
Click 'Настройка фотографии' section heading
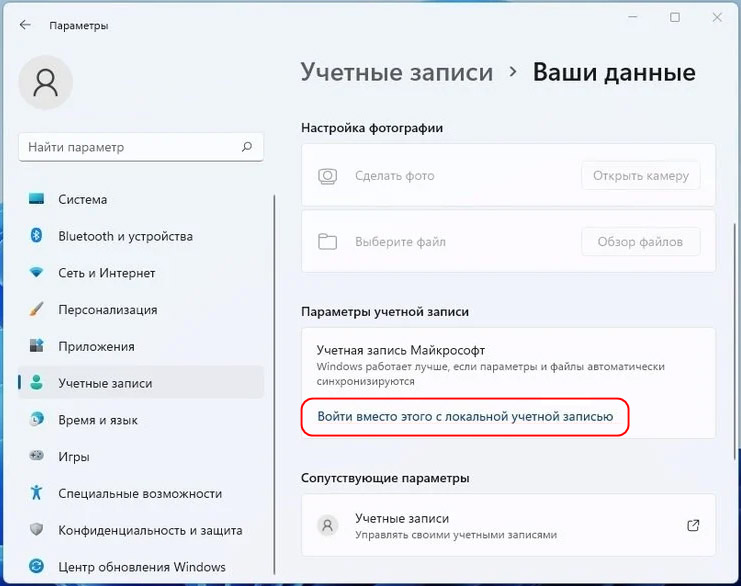(372, 128)
